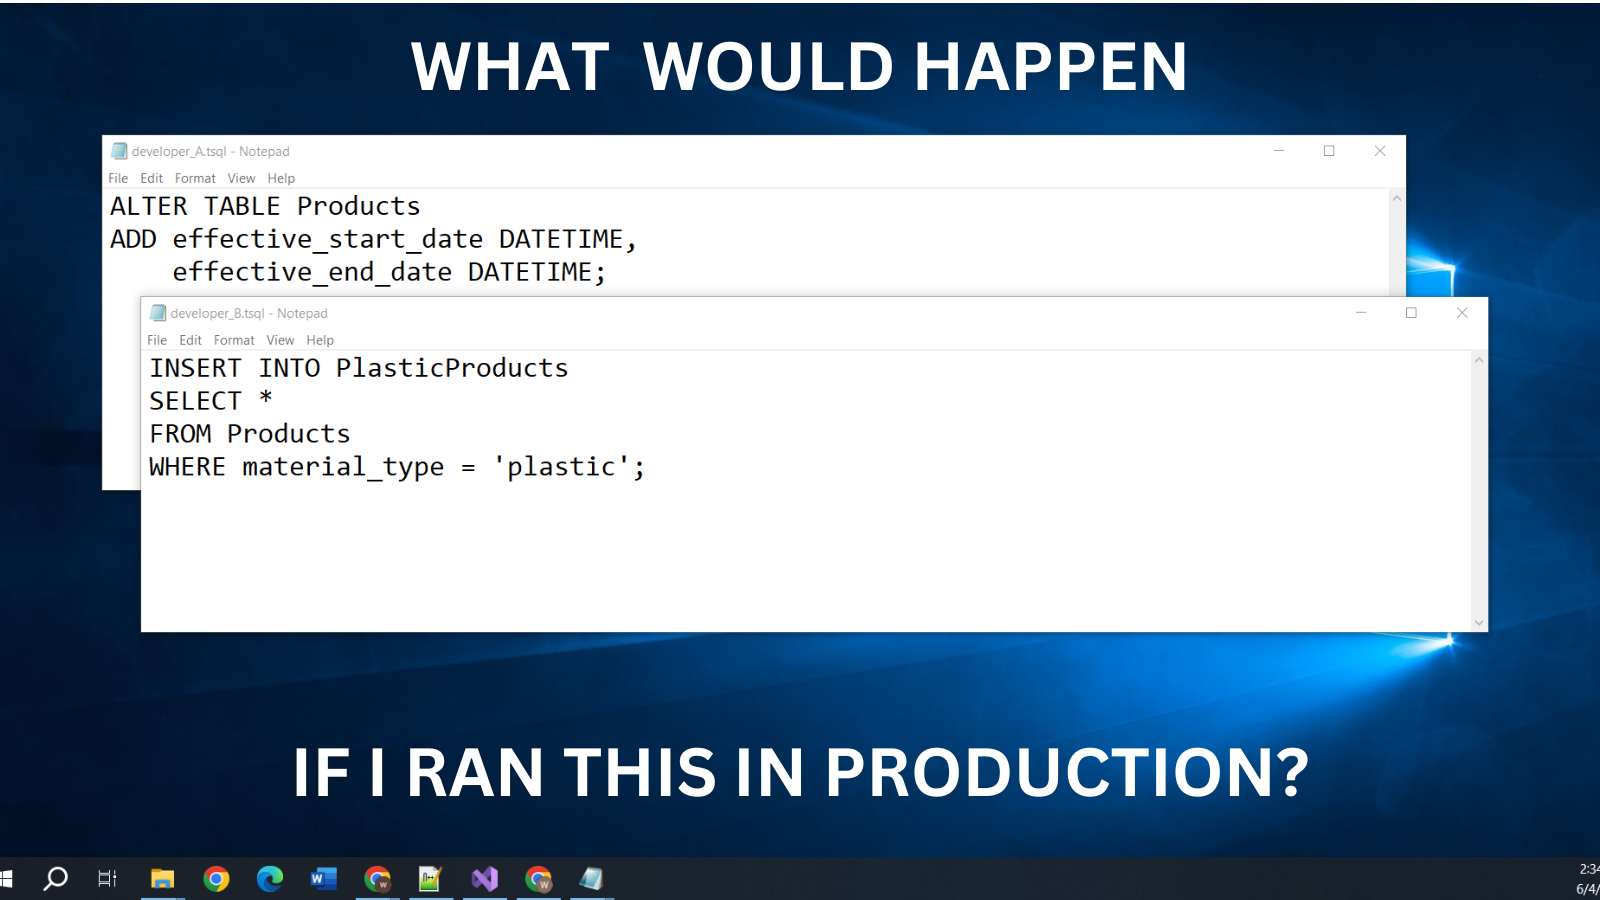Click the developer_A.tsql - Notepad title text
1600x900 pixels.
click(211, 151)
